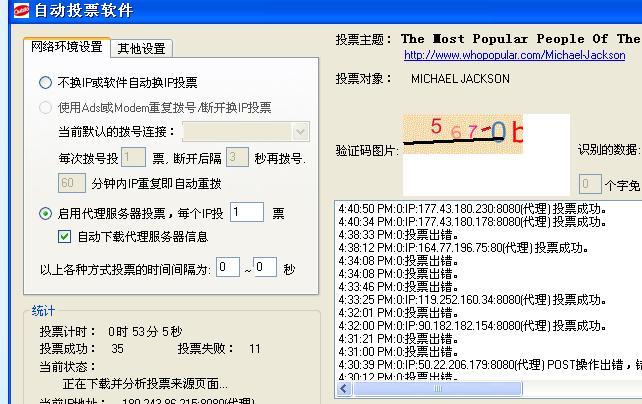
Task: Click the maximum time interval field before 秒
Action: 265,267
